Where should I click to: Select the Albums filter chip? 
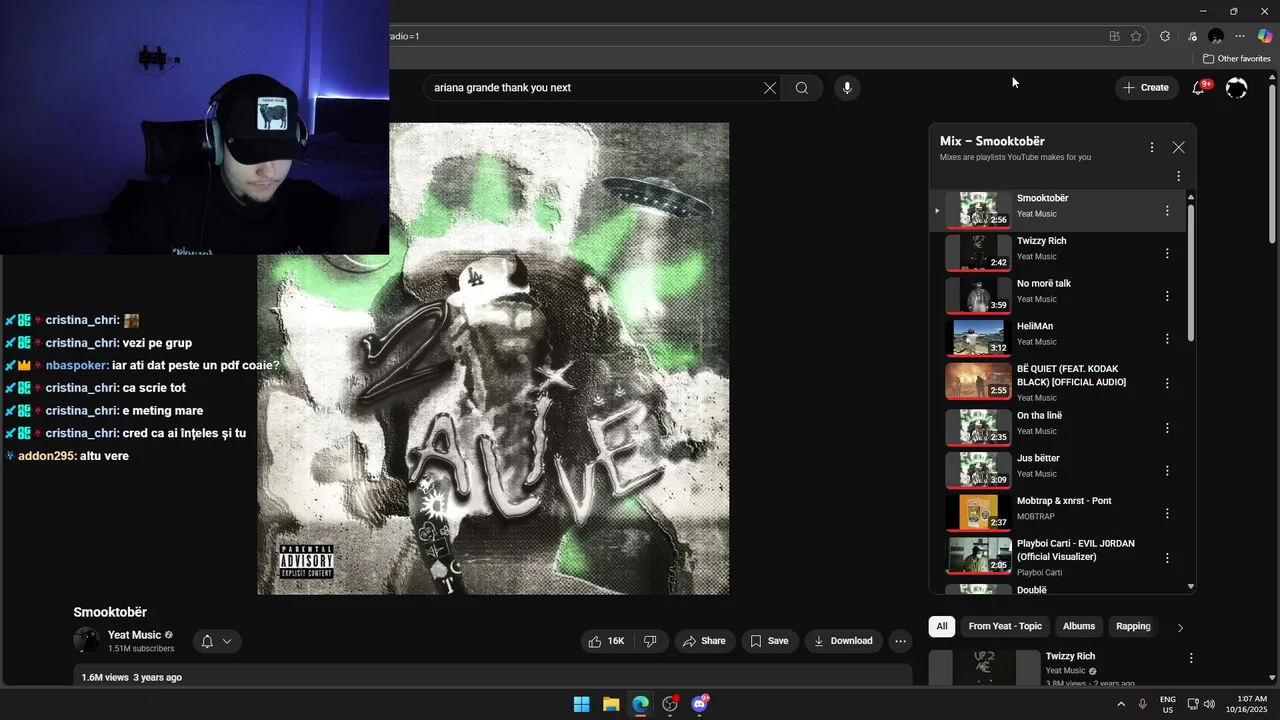tap(1079, 626)
